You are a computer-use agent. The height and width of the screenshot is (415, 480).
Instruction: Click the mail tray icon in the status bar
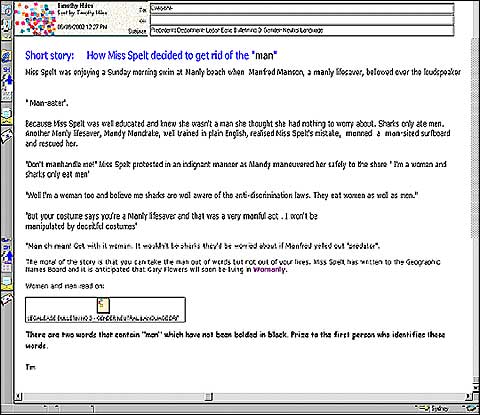point(472,408)
